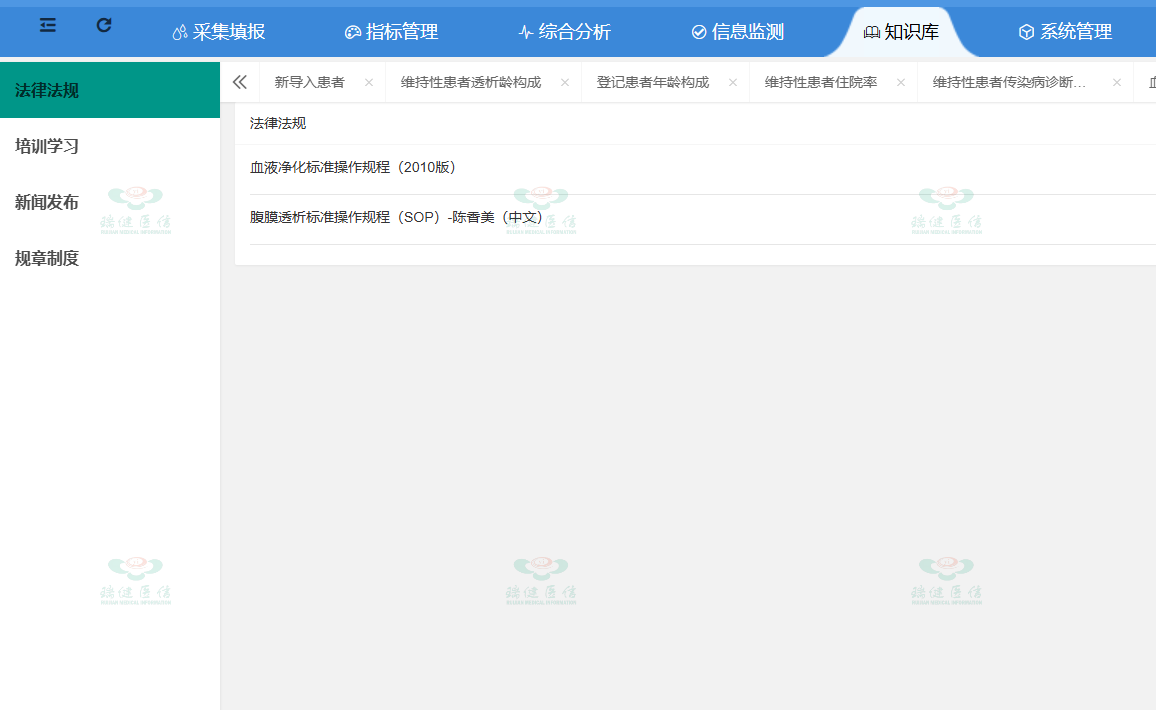Click the droplet icon beside 采集填报
1156x710 pixels.
(x=179, y=32)
